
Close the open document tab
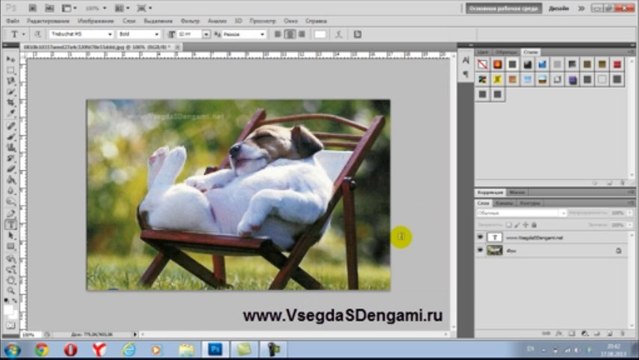tap(177, 47)
